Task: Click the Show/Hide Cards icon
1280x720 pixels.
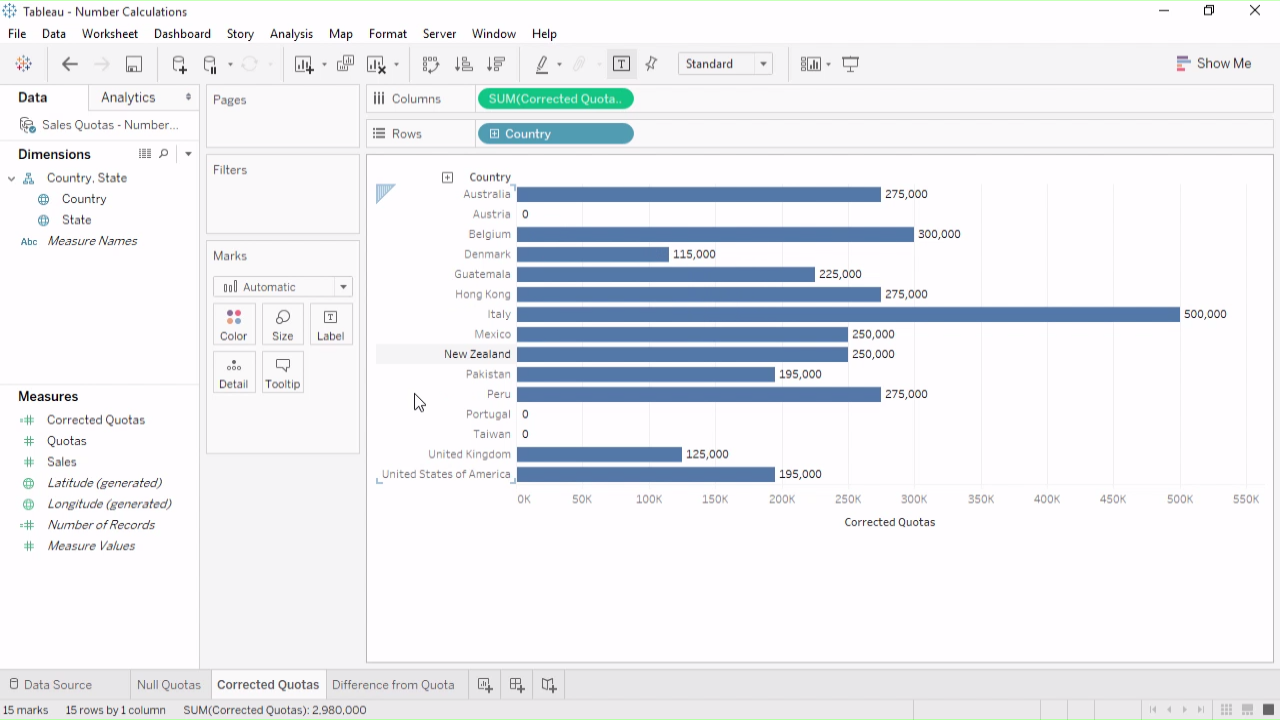Action: pos(811,64)
